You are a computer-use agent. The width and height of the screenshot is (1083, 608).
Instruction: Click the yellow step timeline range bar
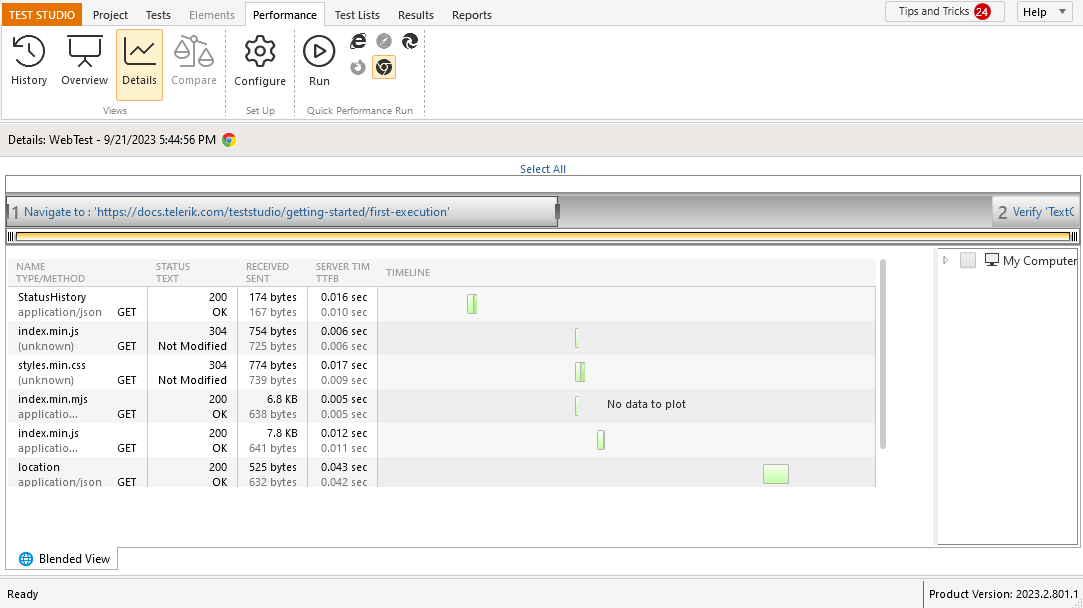pyautogui.click(x=543, y=236)
